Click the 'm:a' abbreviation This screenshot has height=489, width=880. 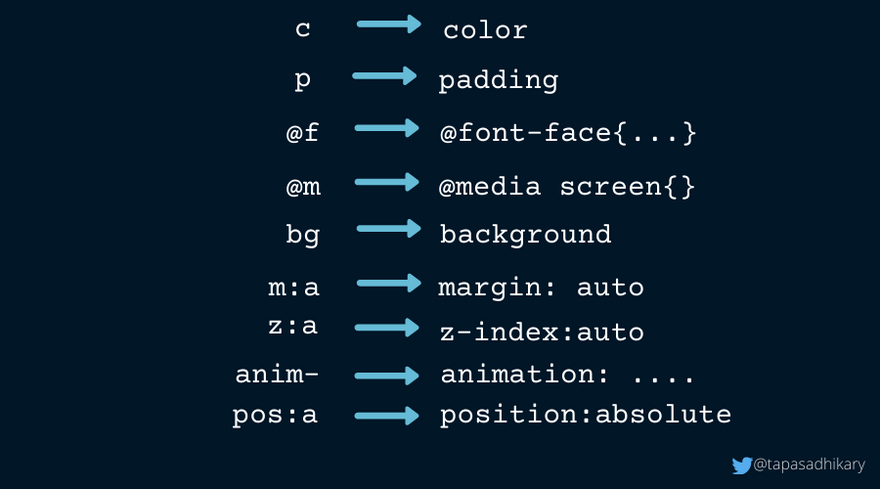tap(294, 288)
